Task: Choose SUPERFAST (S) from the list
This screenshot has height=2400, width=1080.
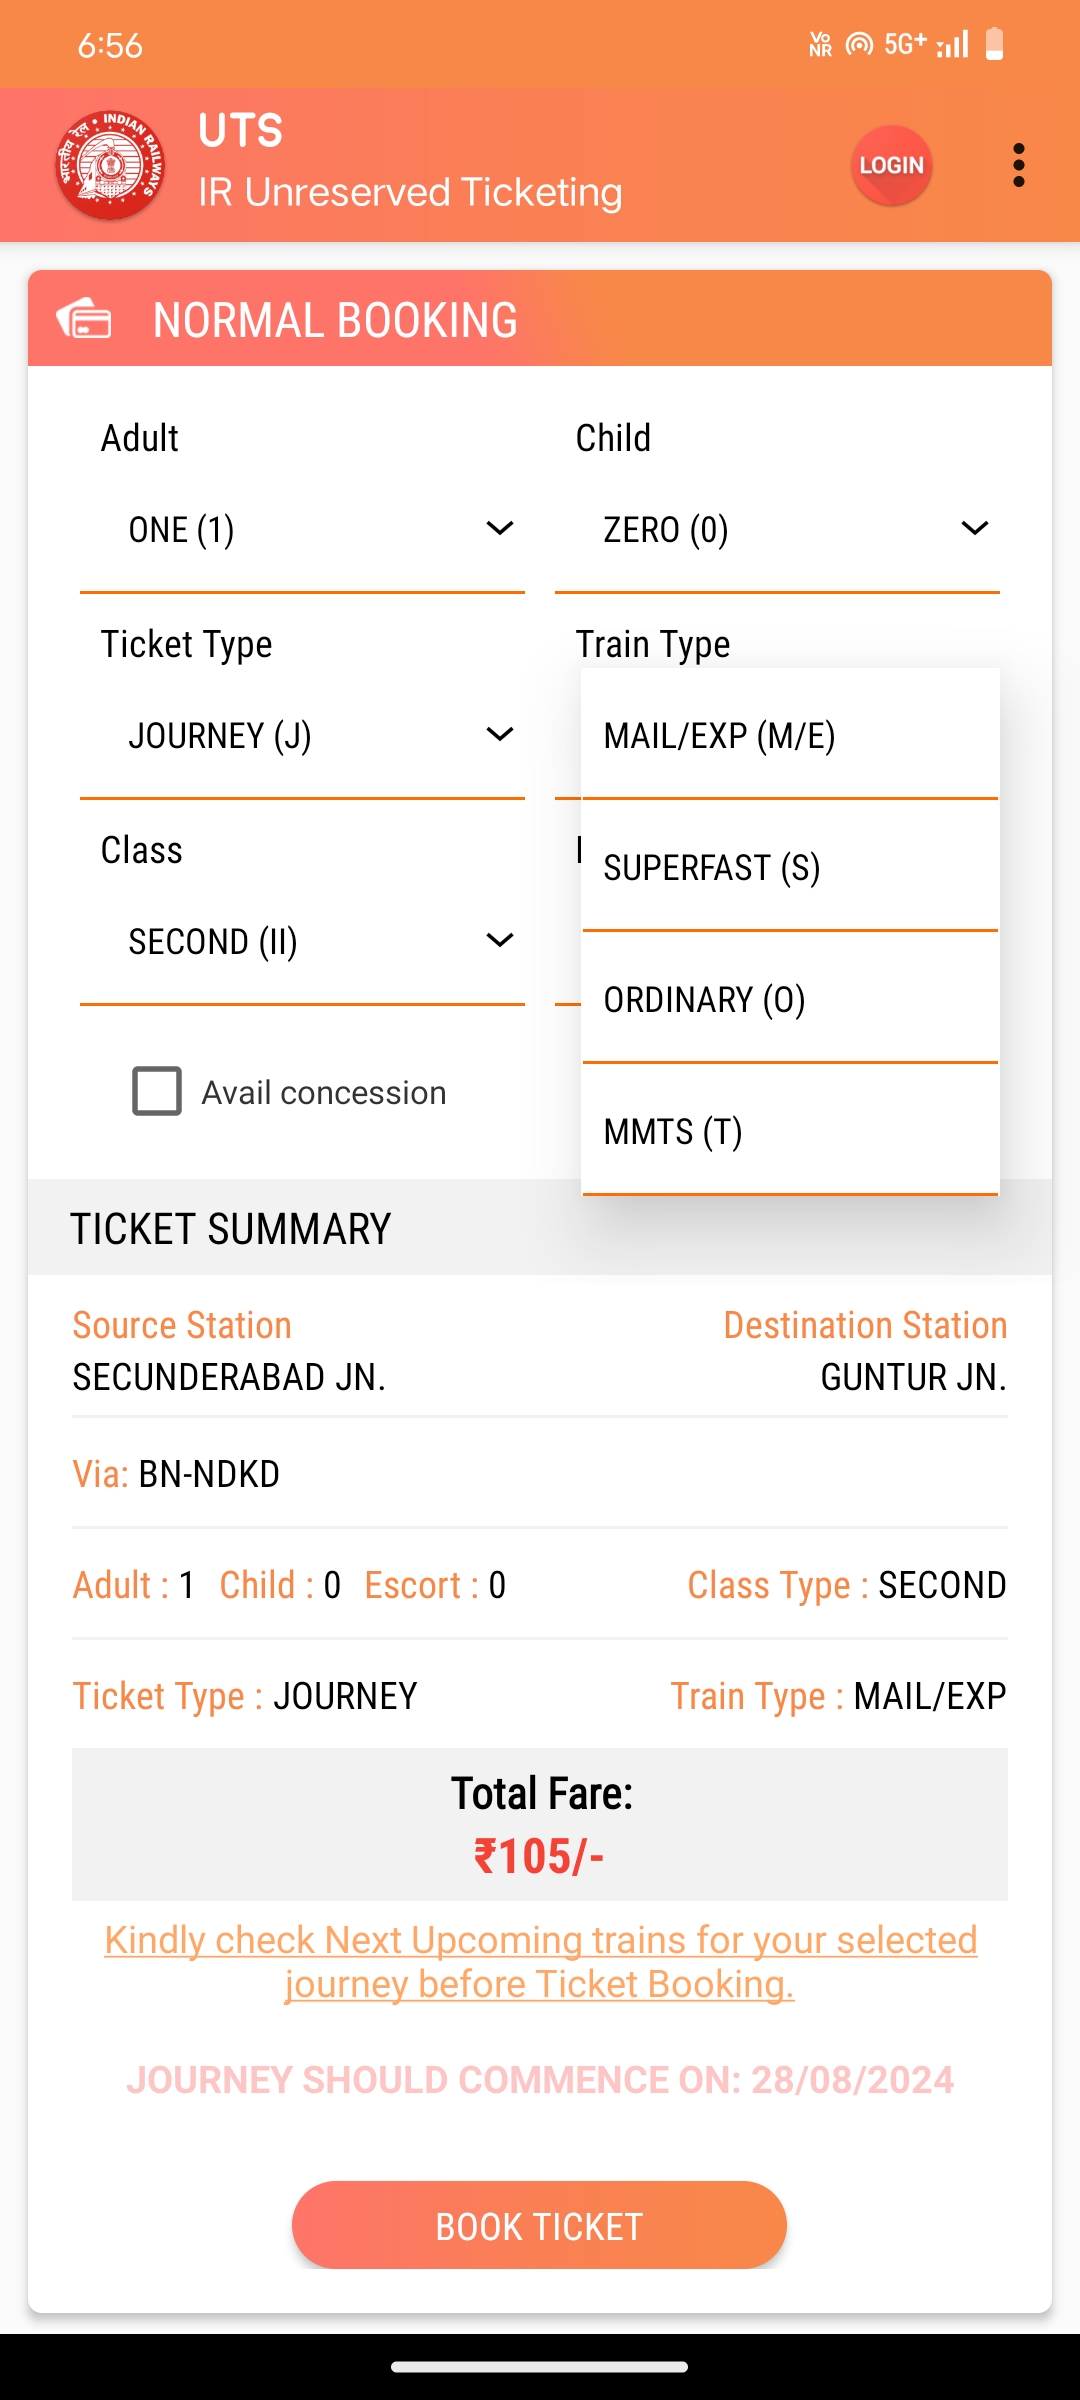Action: click(790, 867)
